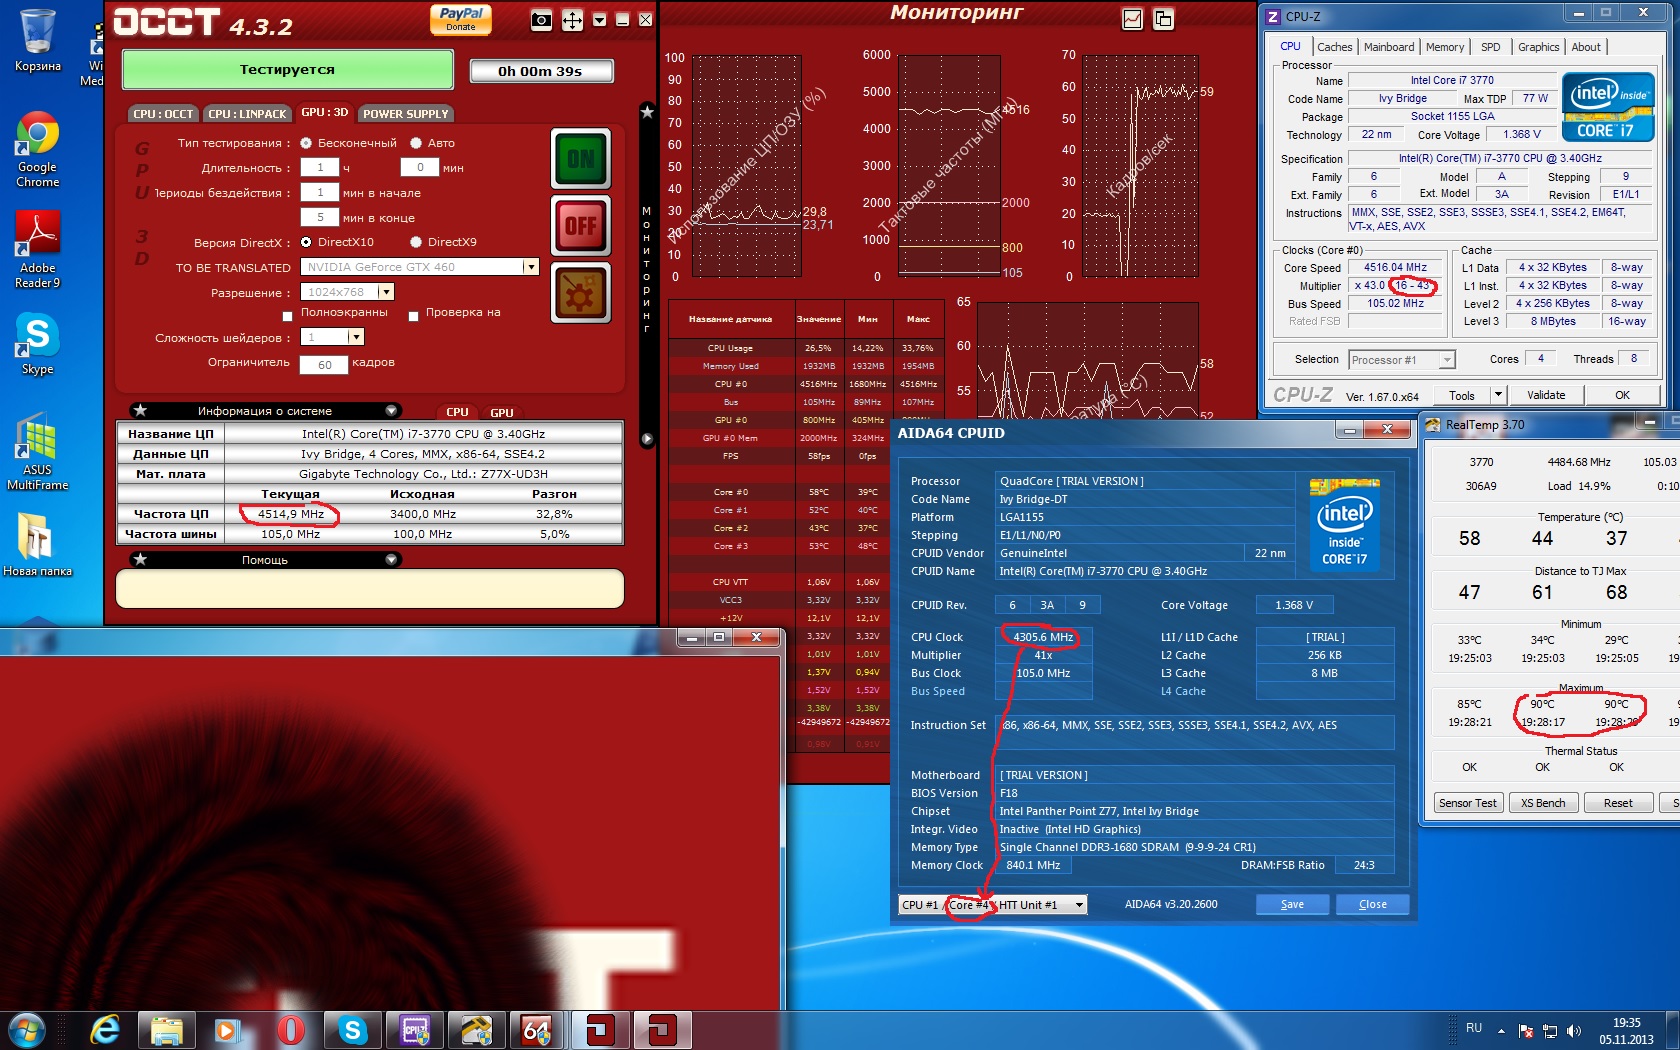Viewport: 1680px width, 1050px height.
Task: Open Windows Media Player from the taskbar
Action: (x=227, y=1029)
